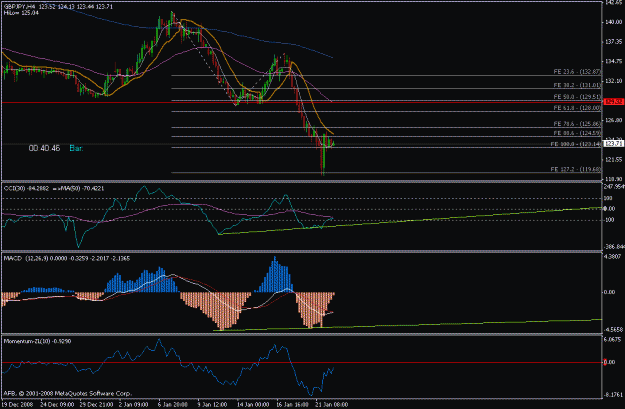Image resolution: width=625 pixels, height=409 pixels.
Task: Click the 2 Jan 09:00 time axis label
Action: point(134,405)
